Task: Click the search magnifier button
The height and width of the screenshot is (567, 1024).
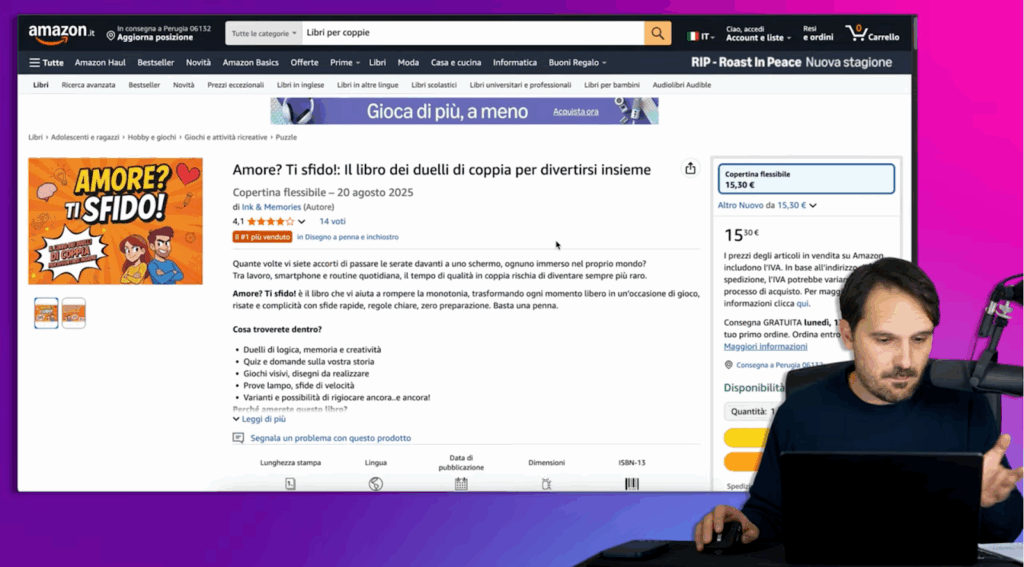Action: (x=657, y=33)
